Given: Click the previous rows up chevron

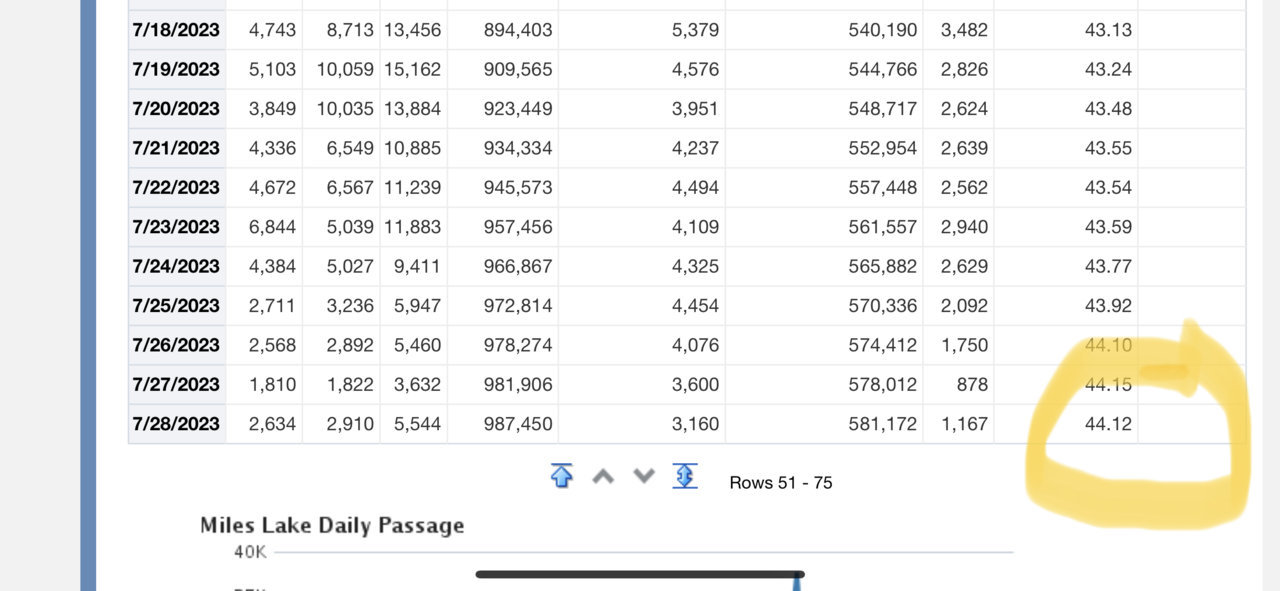Looking at the screenshot, I should click(603, 477).
